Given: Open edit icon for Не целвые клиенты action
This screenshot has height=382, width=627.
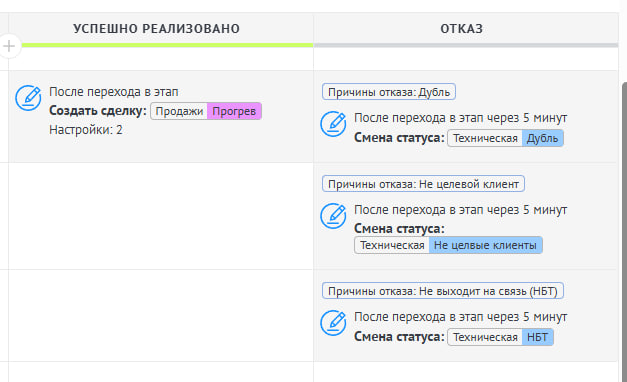Looking at the screenshot, I should pyautogui.click(x=333, y=216).
